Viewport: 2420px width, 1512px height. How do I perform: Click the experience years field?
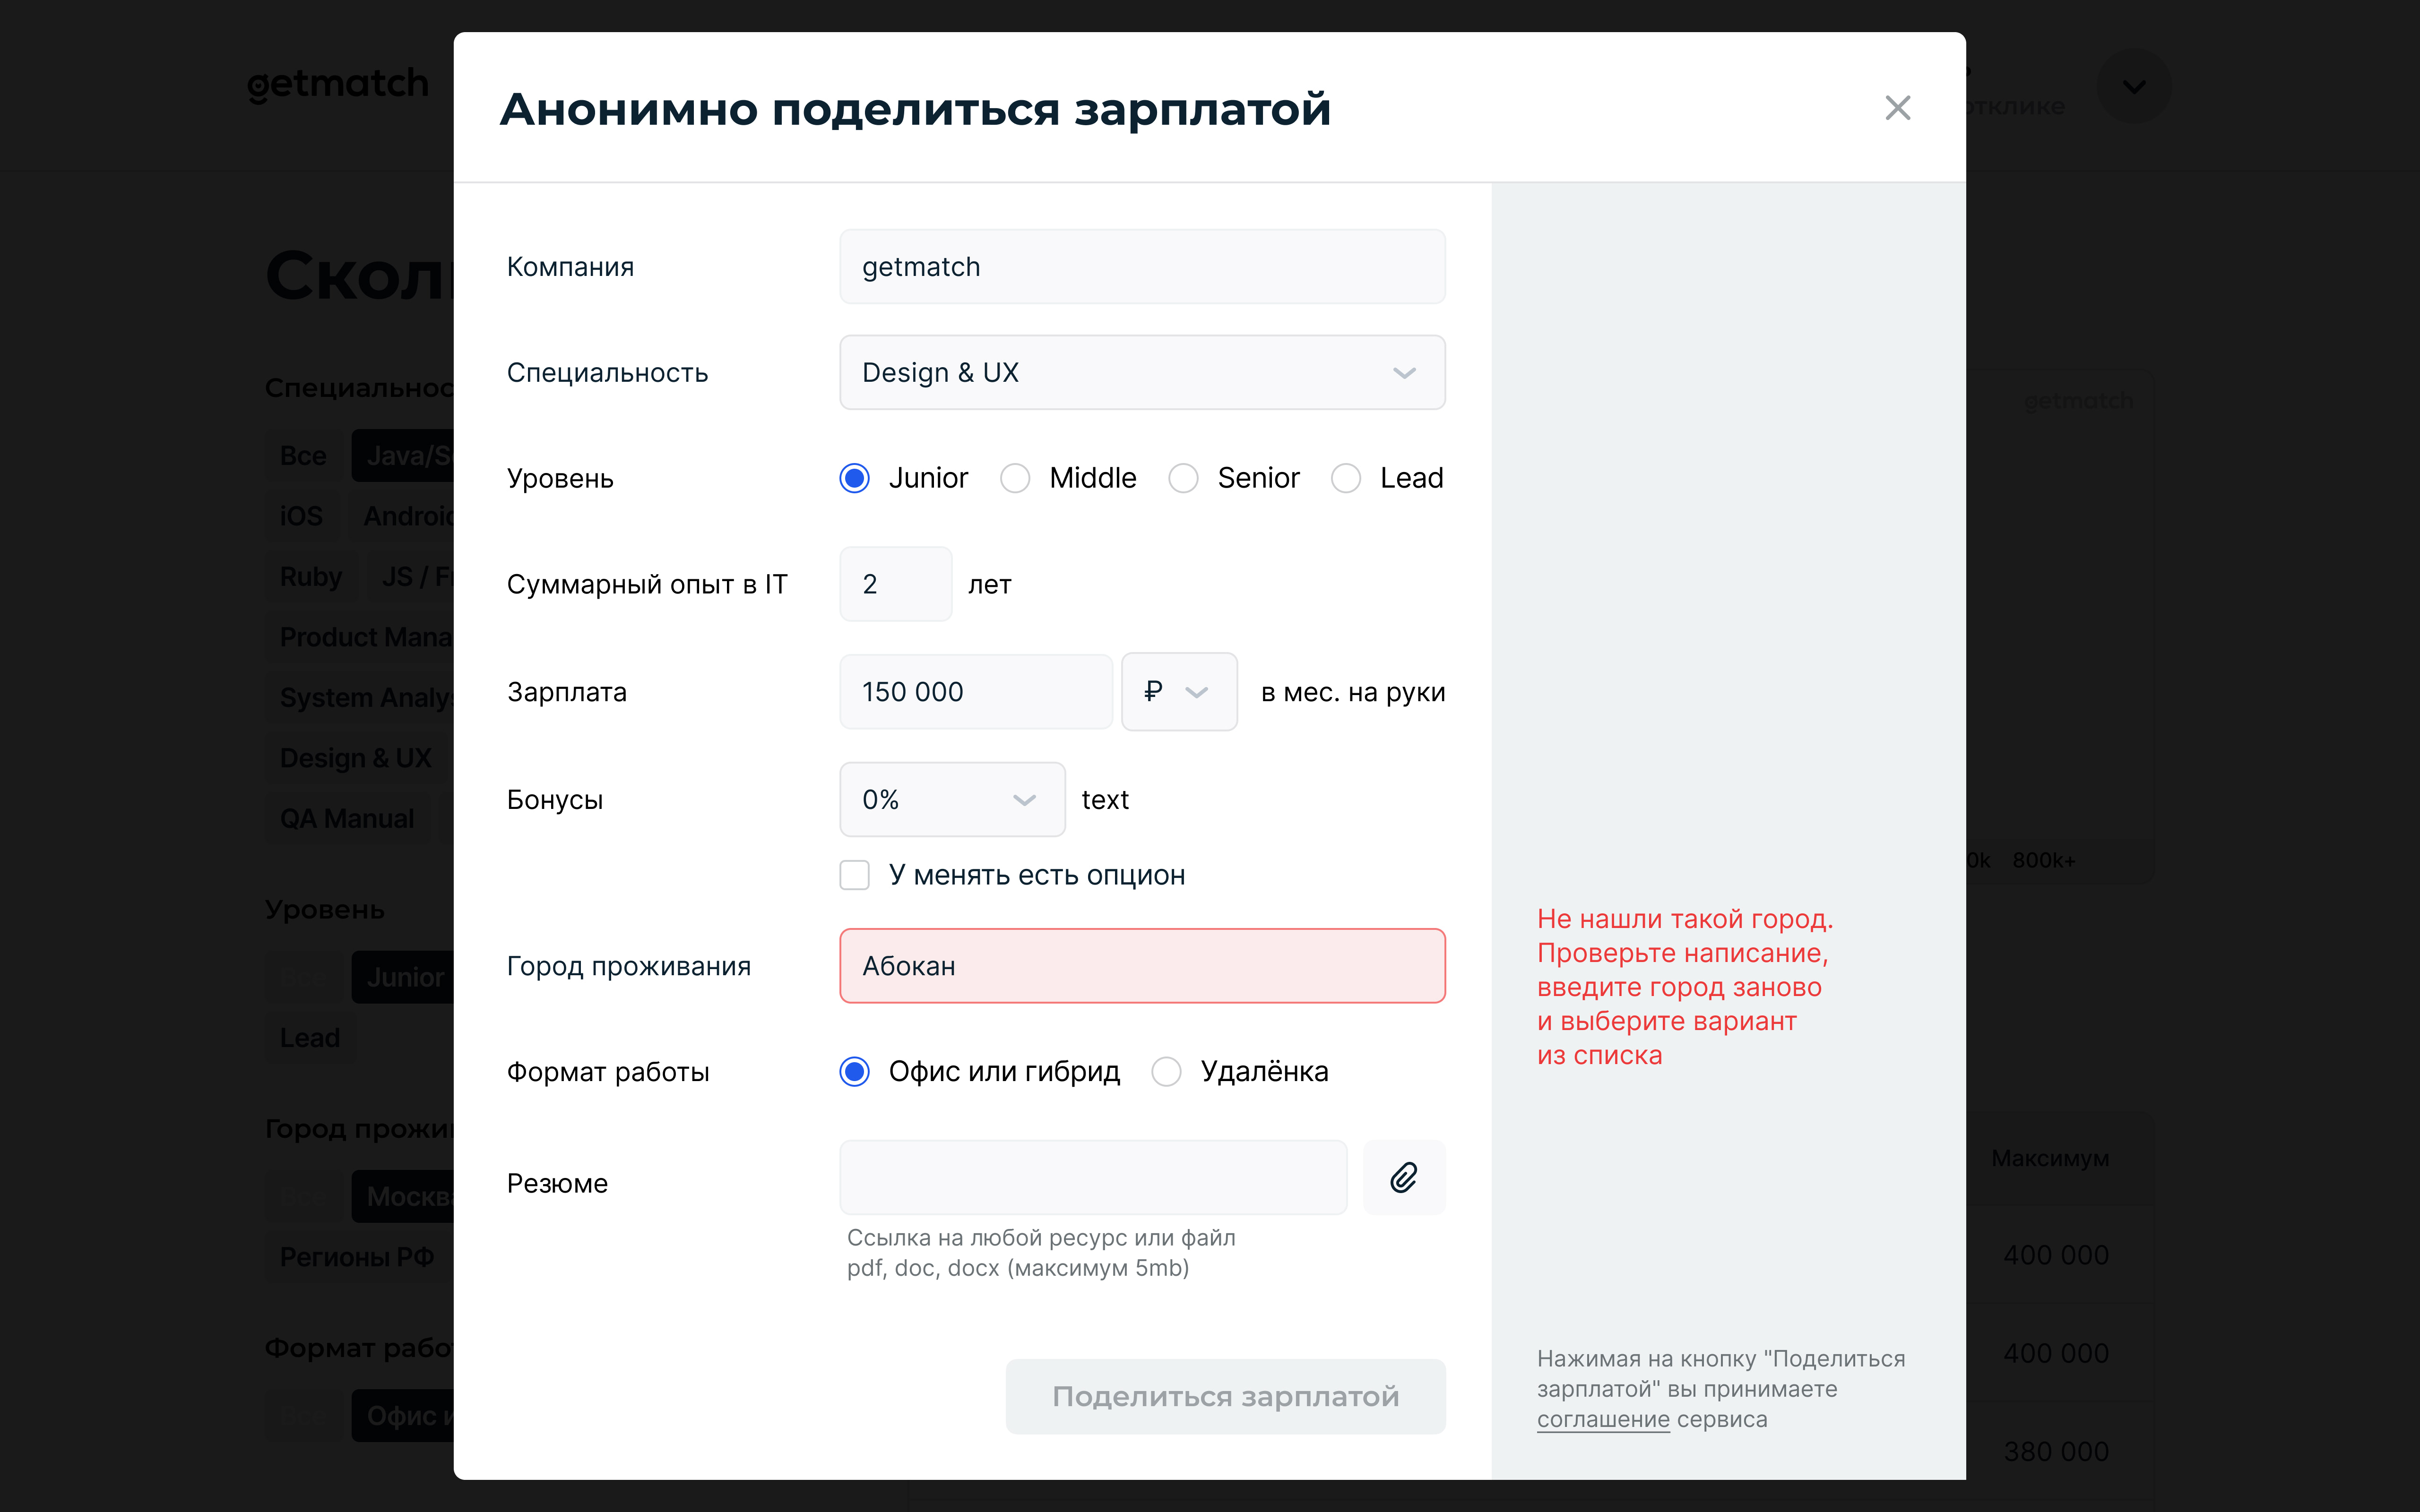point(896,584)
